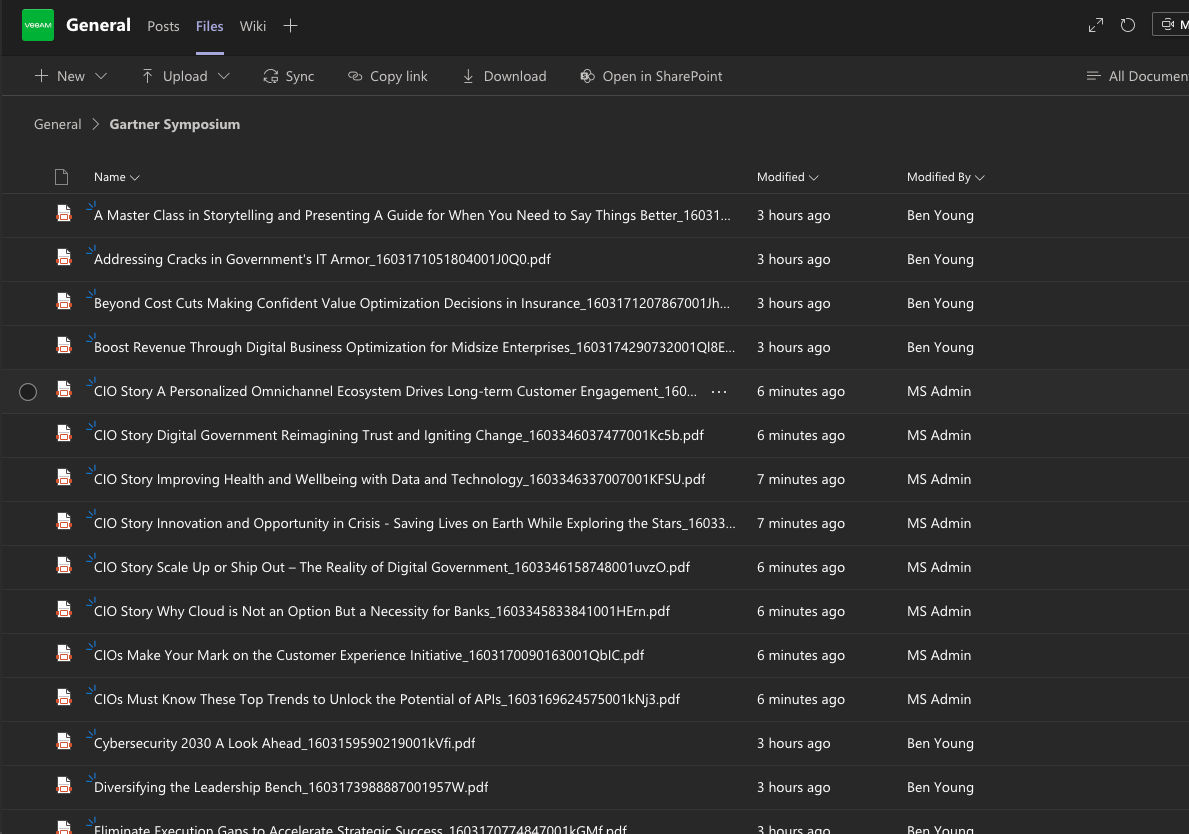The height and width of the screenshot is (834, 1189).
Task: Switch to the Files tab
Action: 209,27
